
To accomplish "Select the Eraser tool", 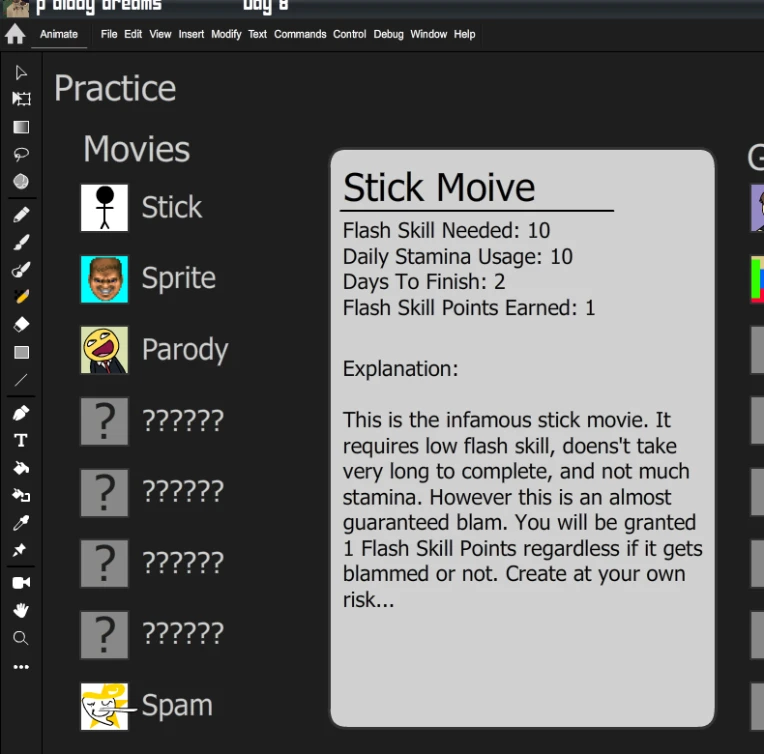I will click(x=21, y=324).
